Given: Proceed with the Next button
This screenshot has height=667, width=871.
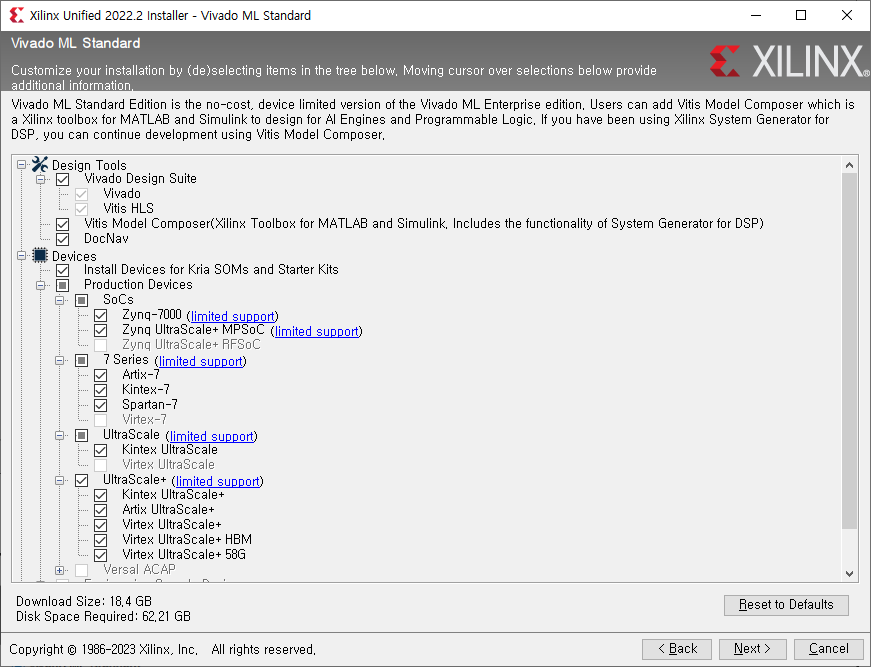Looking at the screenshot, I should [x=753, y=649].
